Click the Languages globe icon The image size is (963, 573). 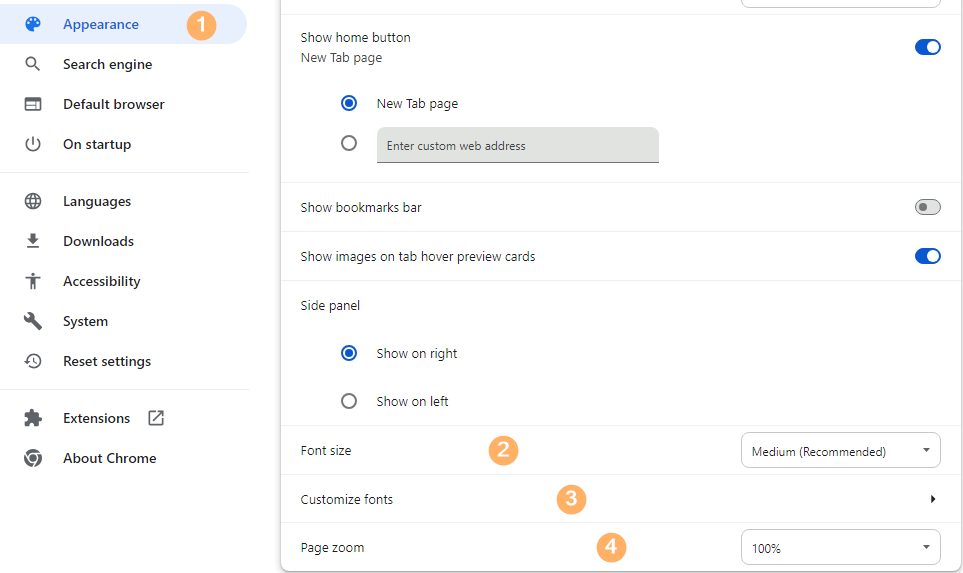33,201
